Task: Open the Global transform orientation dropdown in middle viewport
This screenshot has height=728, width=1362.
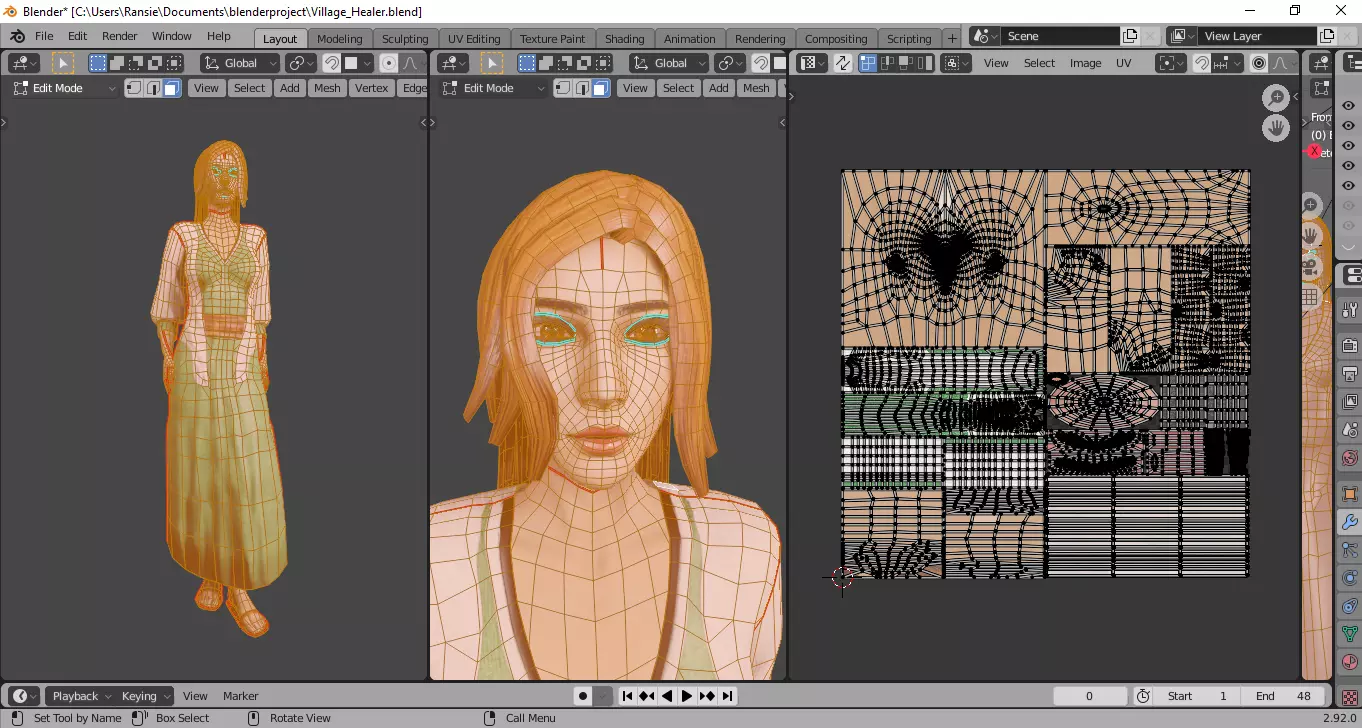Action: coord(671,63)
